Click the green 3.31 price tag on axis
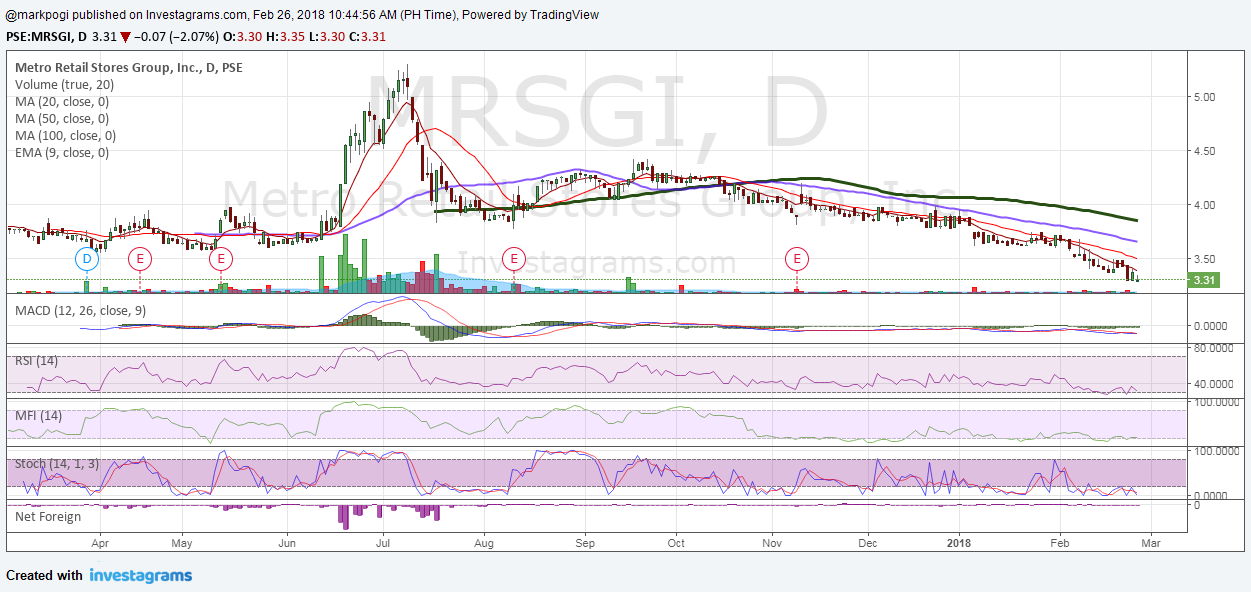1251x592 pixels. [1202, 280]
